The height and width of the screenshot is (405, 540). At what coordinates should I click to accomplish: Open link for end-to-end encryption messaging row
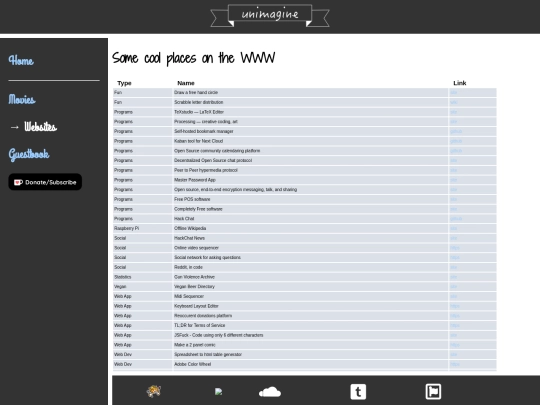[x=453, y=189]
